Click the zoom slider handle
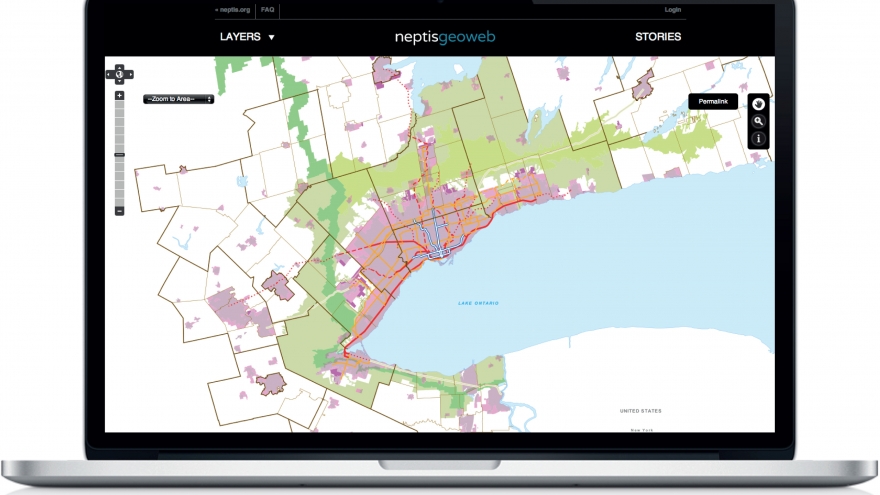 click(x=119, y=155)
